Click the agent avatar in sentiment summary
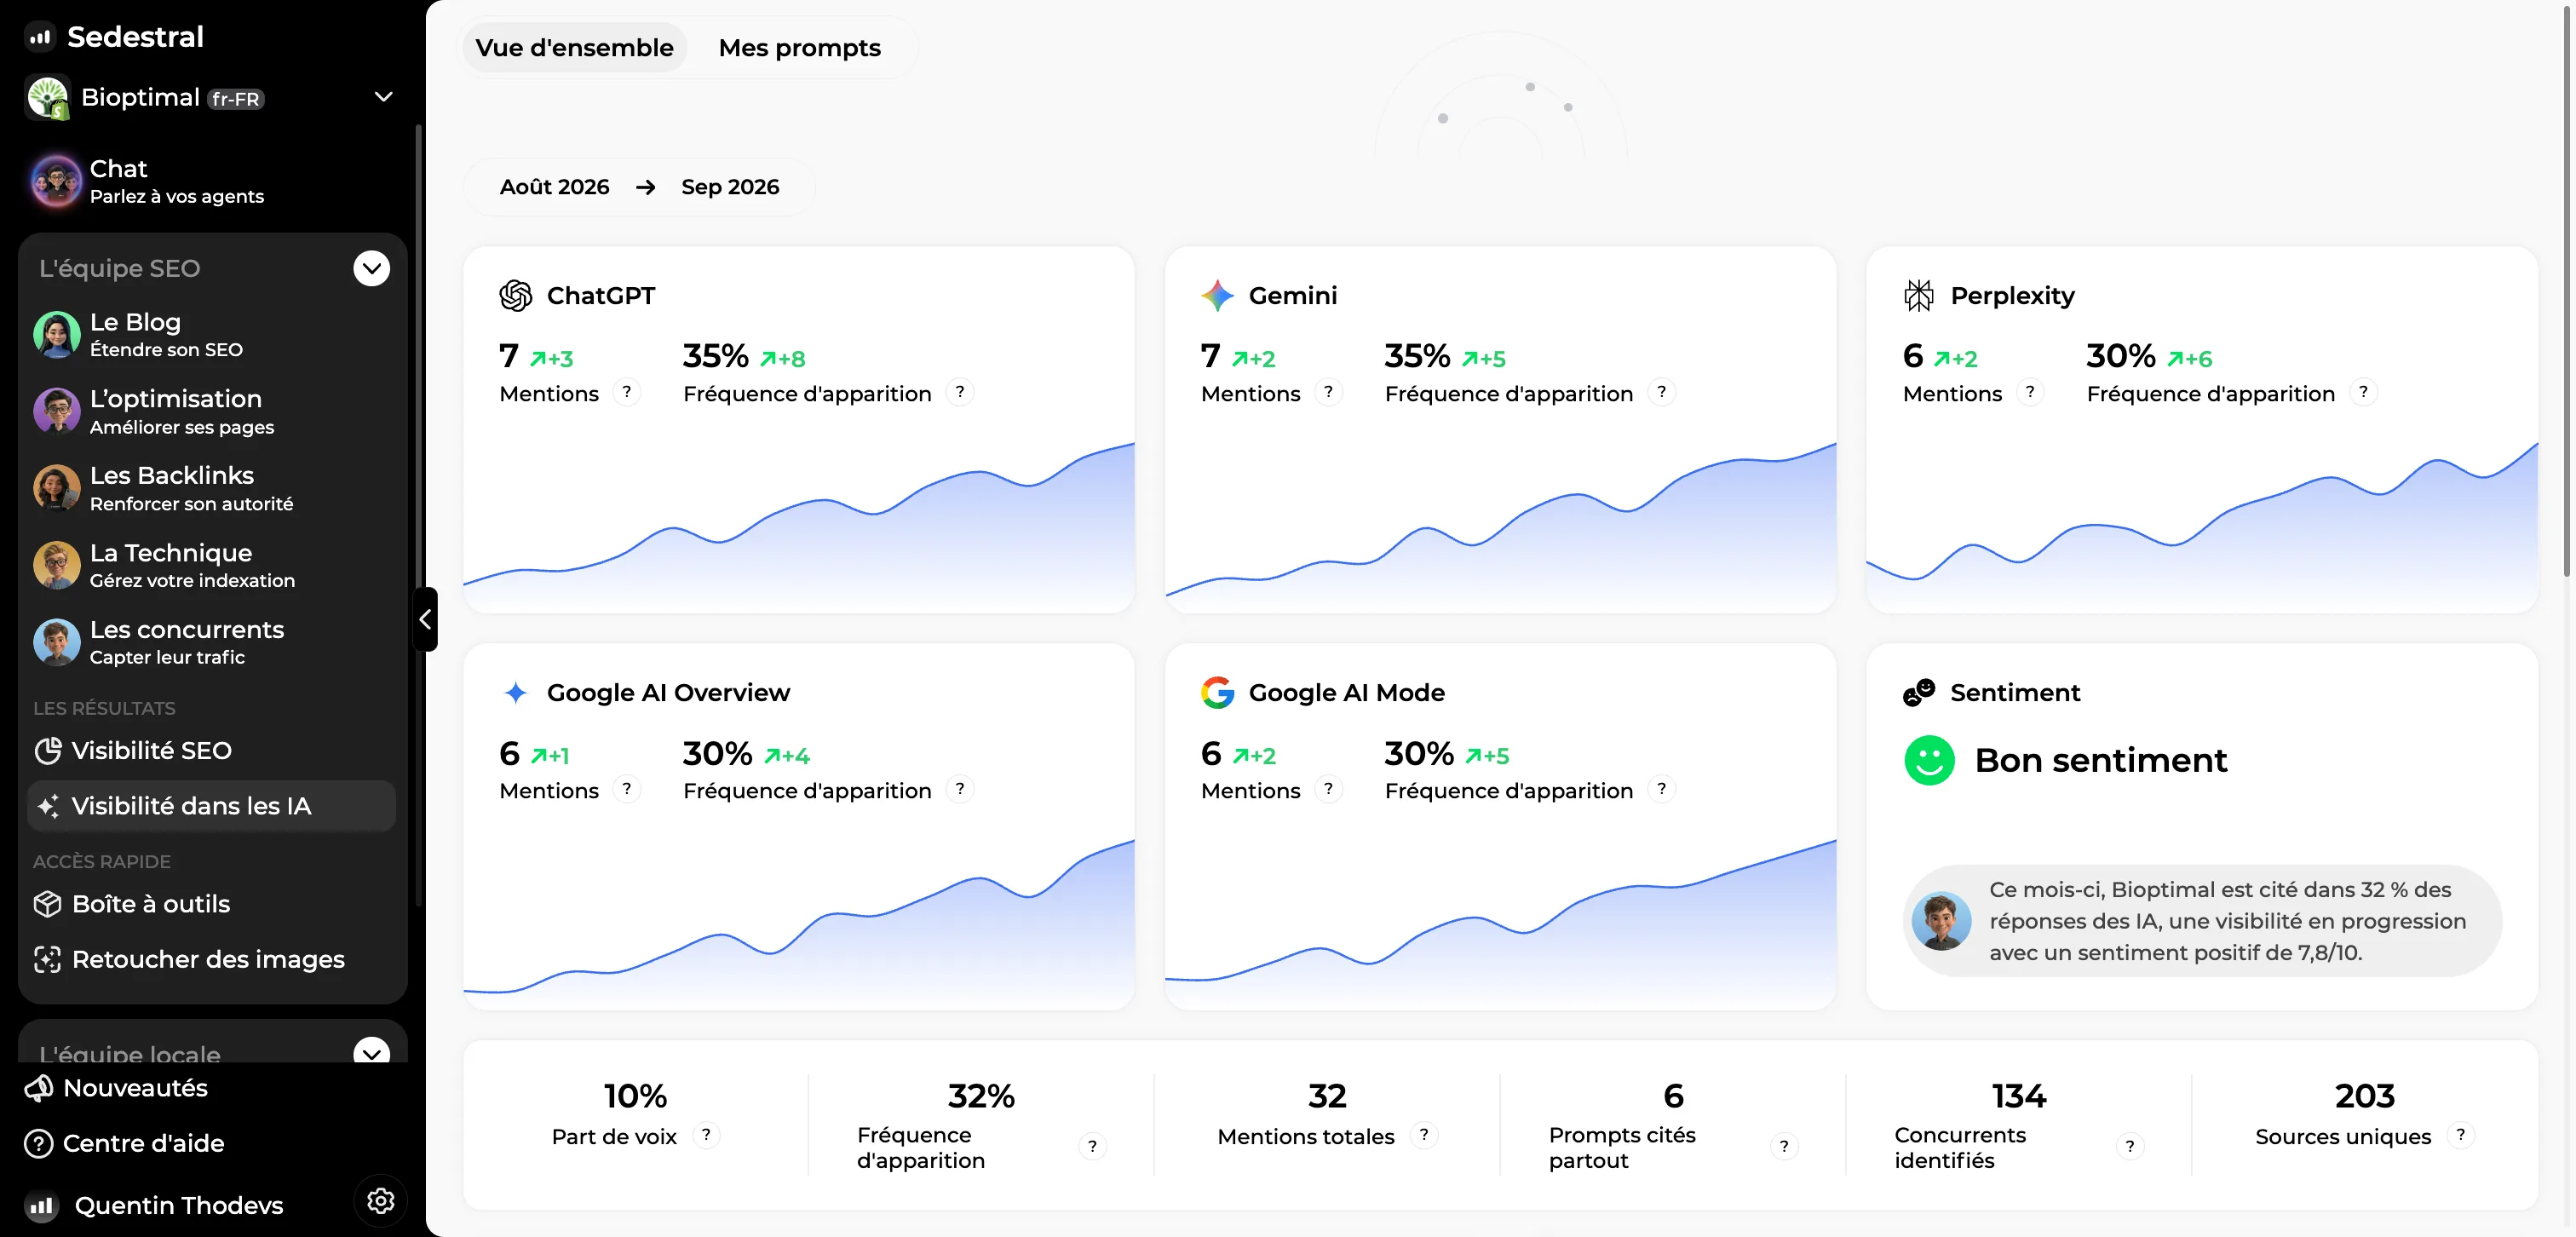 pyautogui.click(x=1941, y=921)
